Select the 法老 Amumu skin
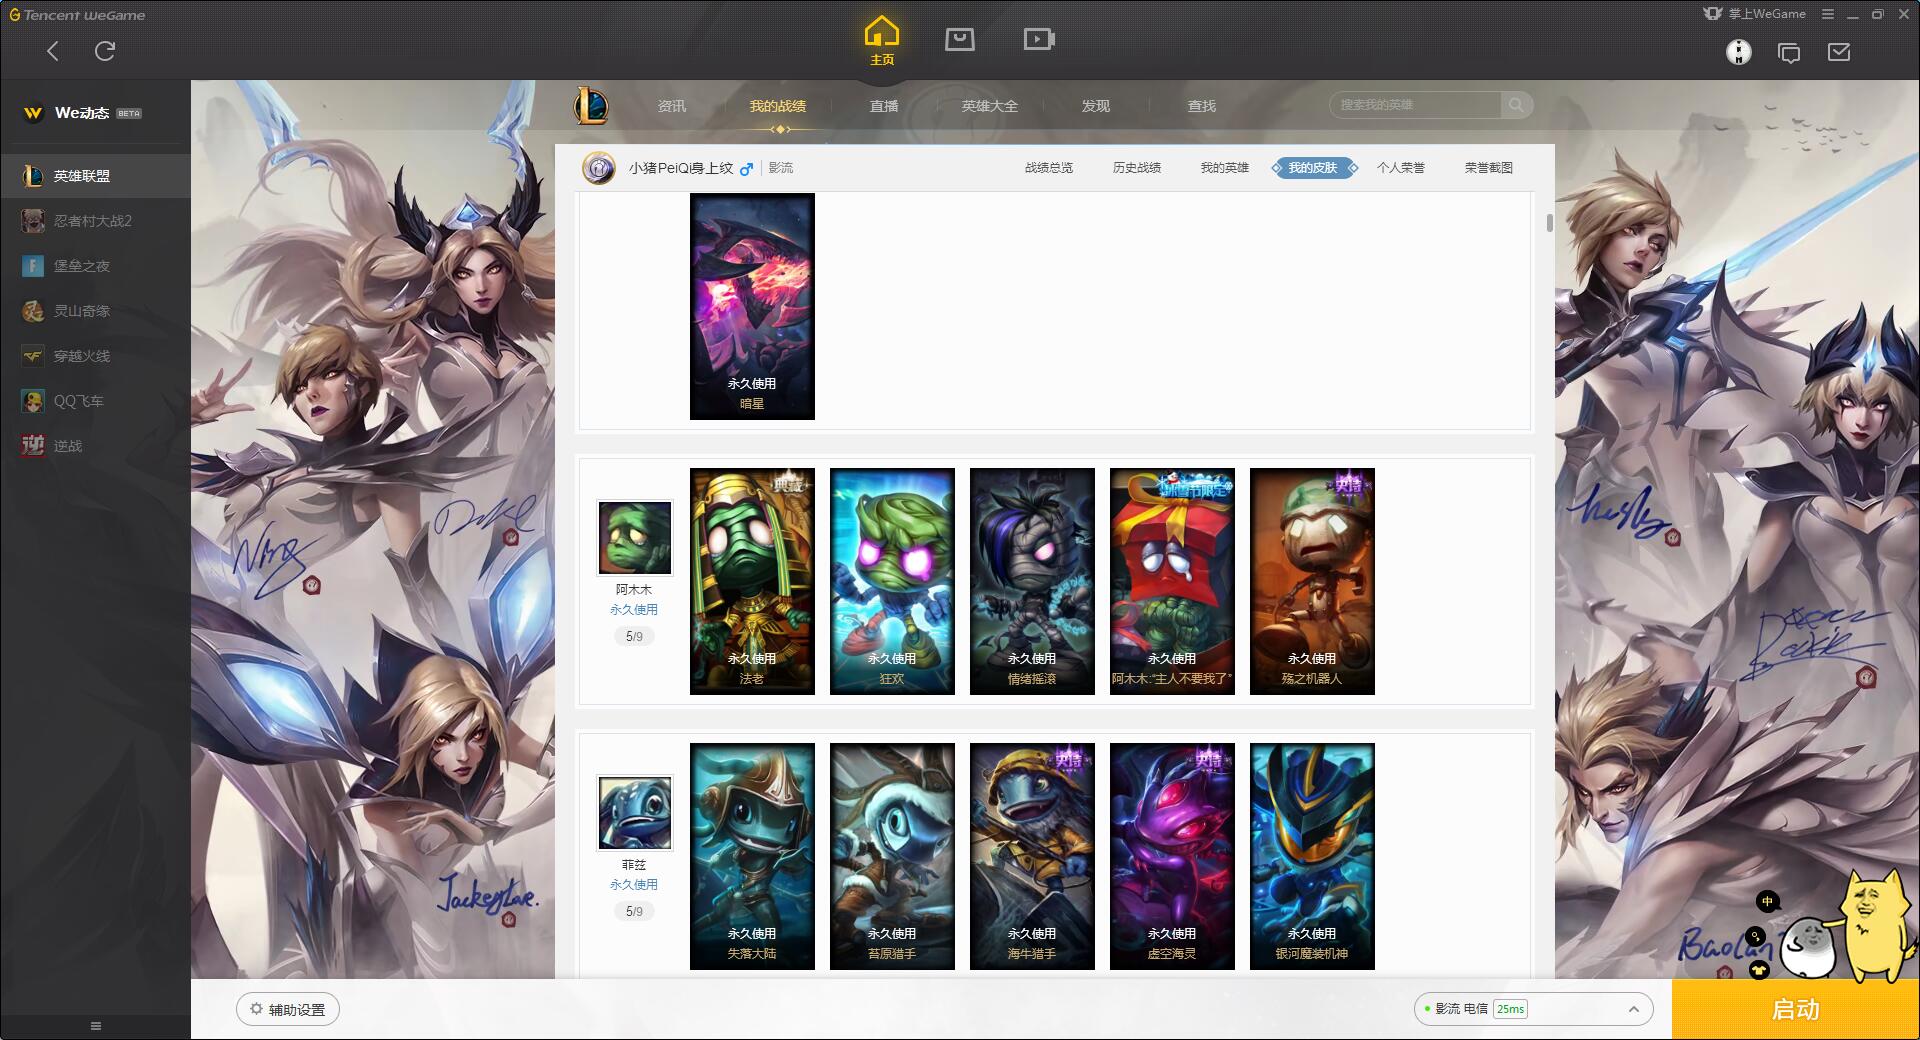Viewport: 1920px width, 1040px height. [752, 581]
